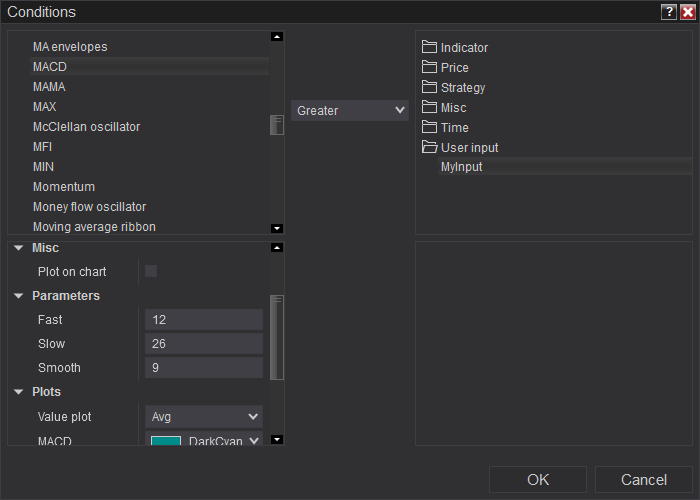
Task: Select Momentum from the indicator list
Action: click(x=64, y=187)
